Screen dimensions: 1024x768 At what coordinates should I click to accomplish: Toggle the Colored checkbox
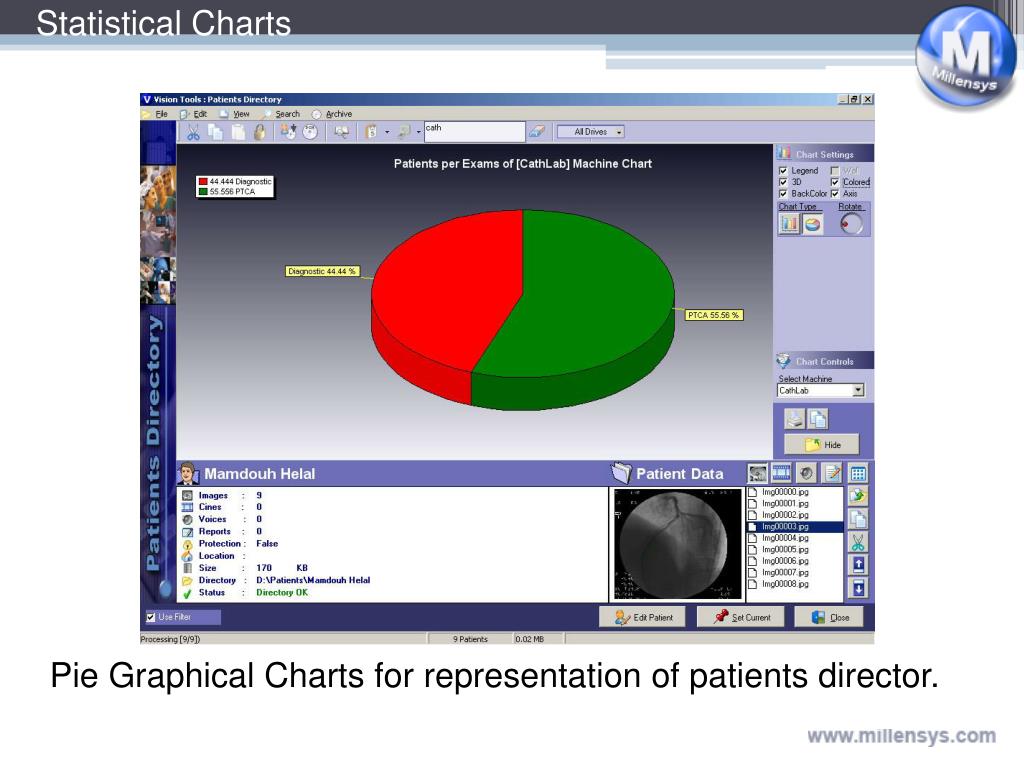point(835,182)
